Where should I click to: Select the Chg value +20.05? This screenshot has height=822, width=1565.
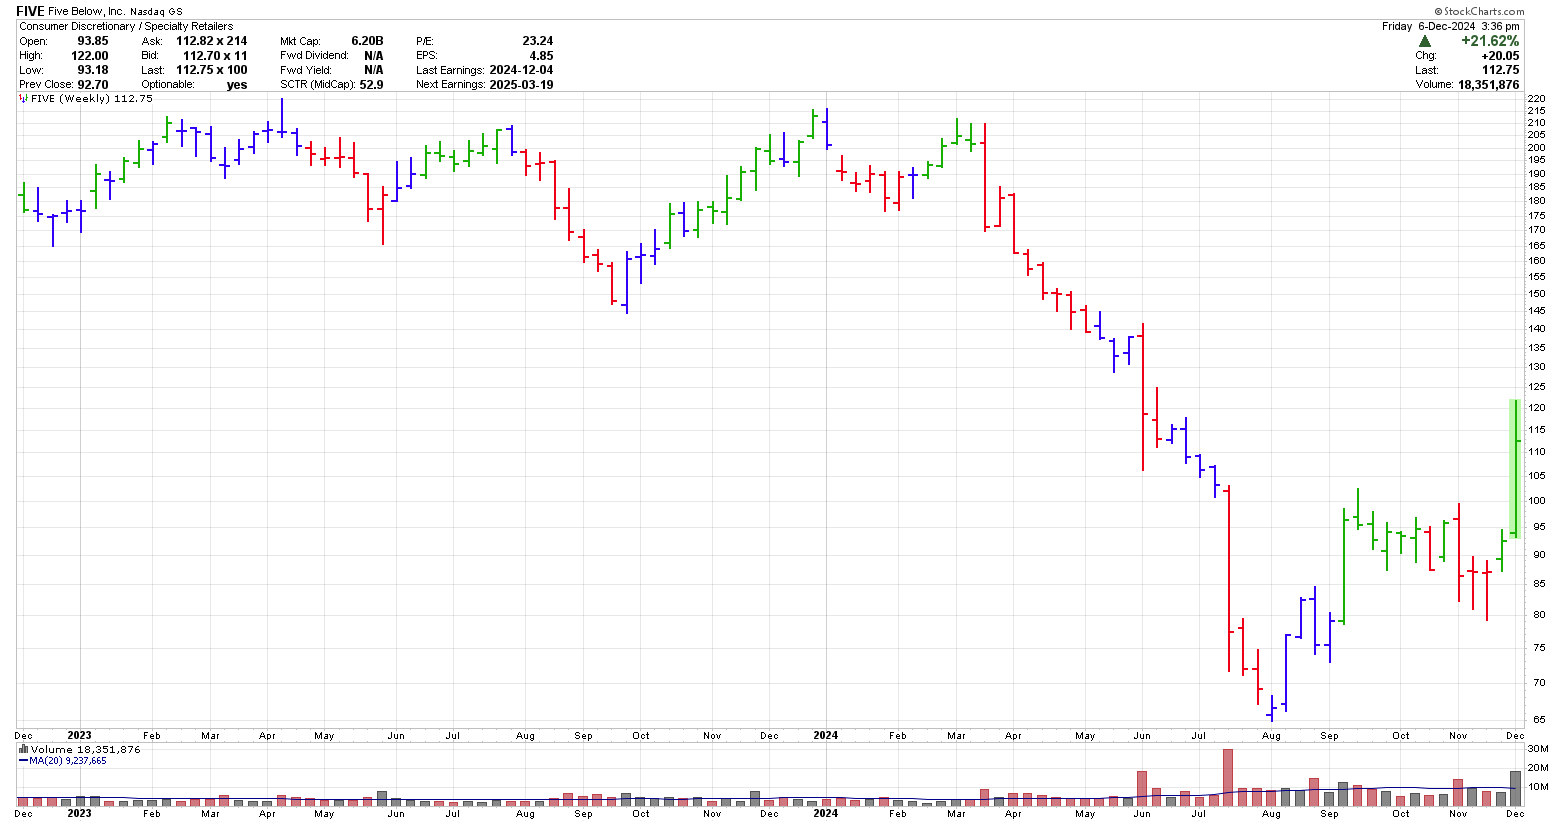coord(1500,56)
